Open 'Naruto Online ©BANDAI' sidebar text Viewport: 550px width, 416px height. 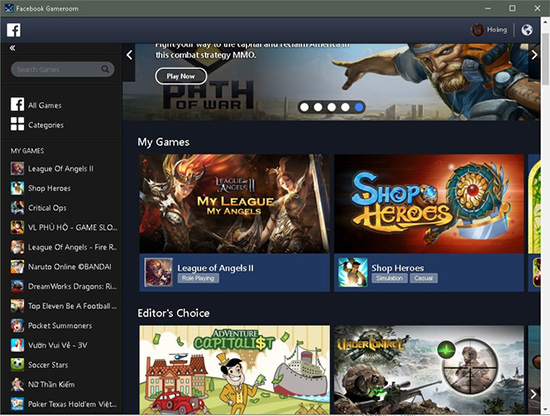69,267
